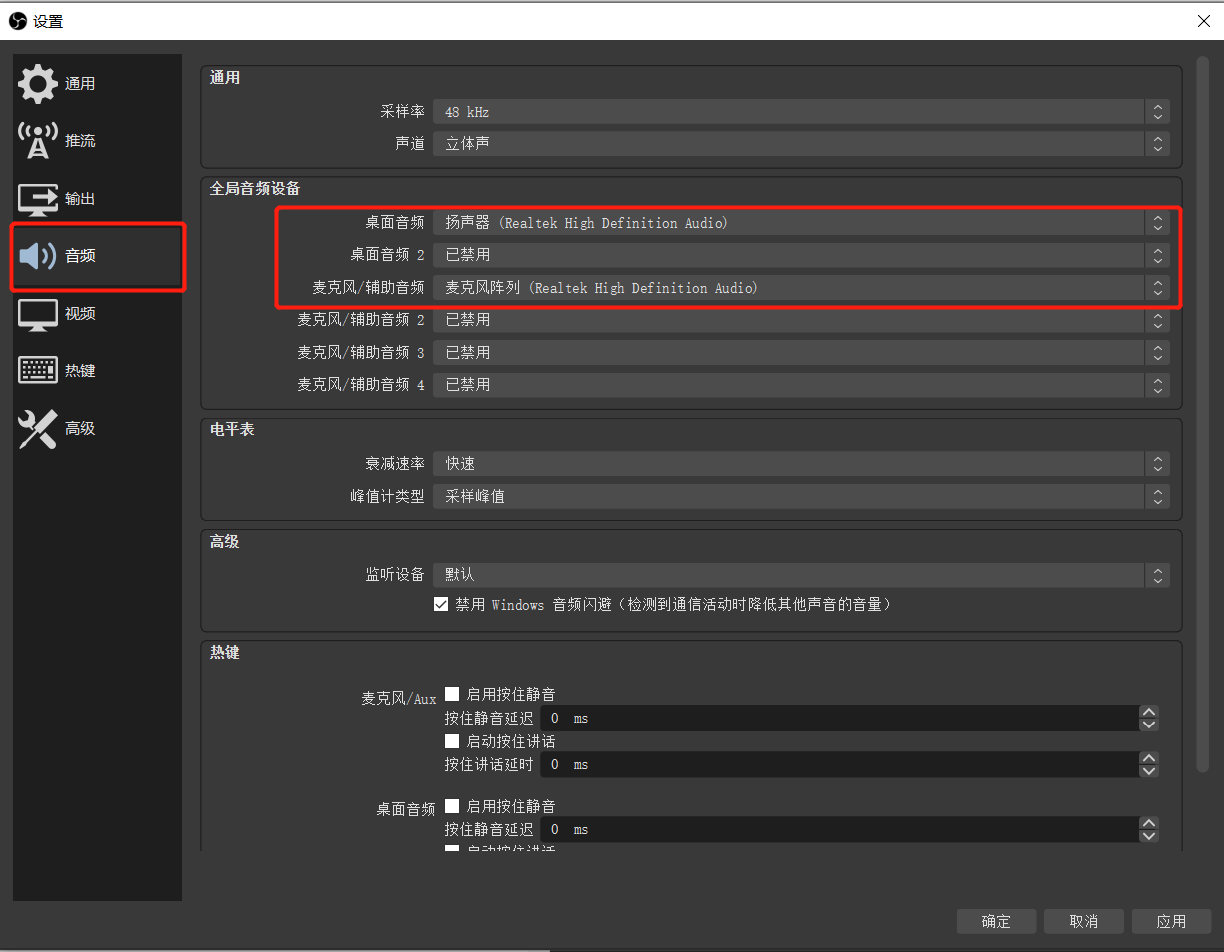The image size is (1224, 952).
Task: Open the 推流 streaming settings icon
Action: point(38,141)
